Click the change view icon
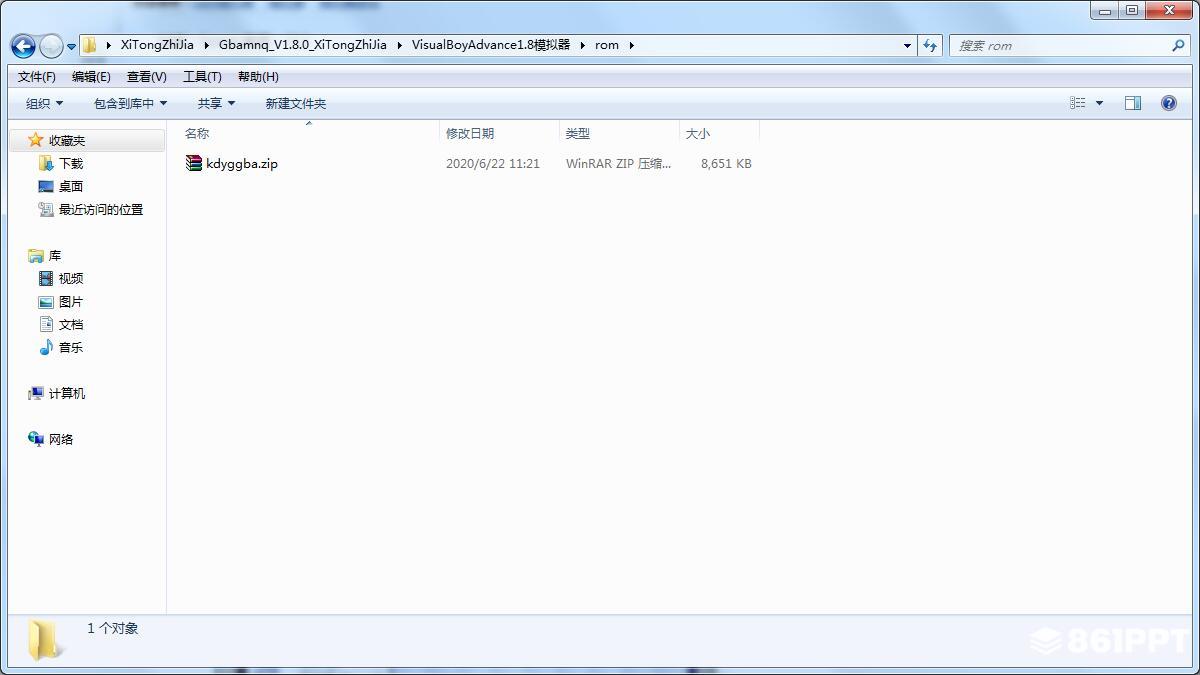The height and width of the screenshot is (675, 1200). click(1078, 103)
